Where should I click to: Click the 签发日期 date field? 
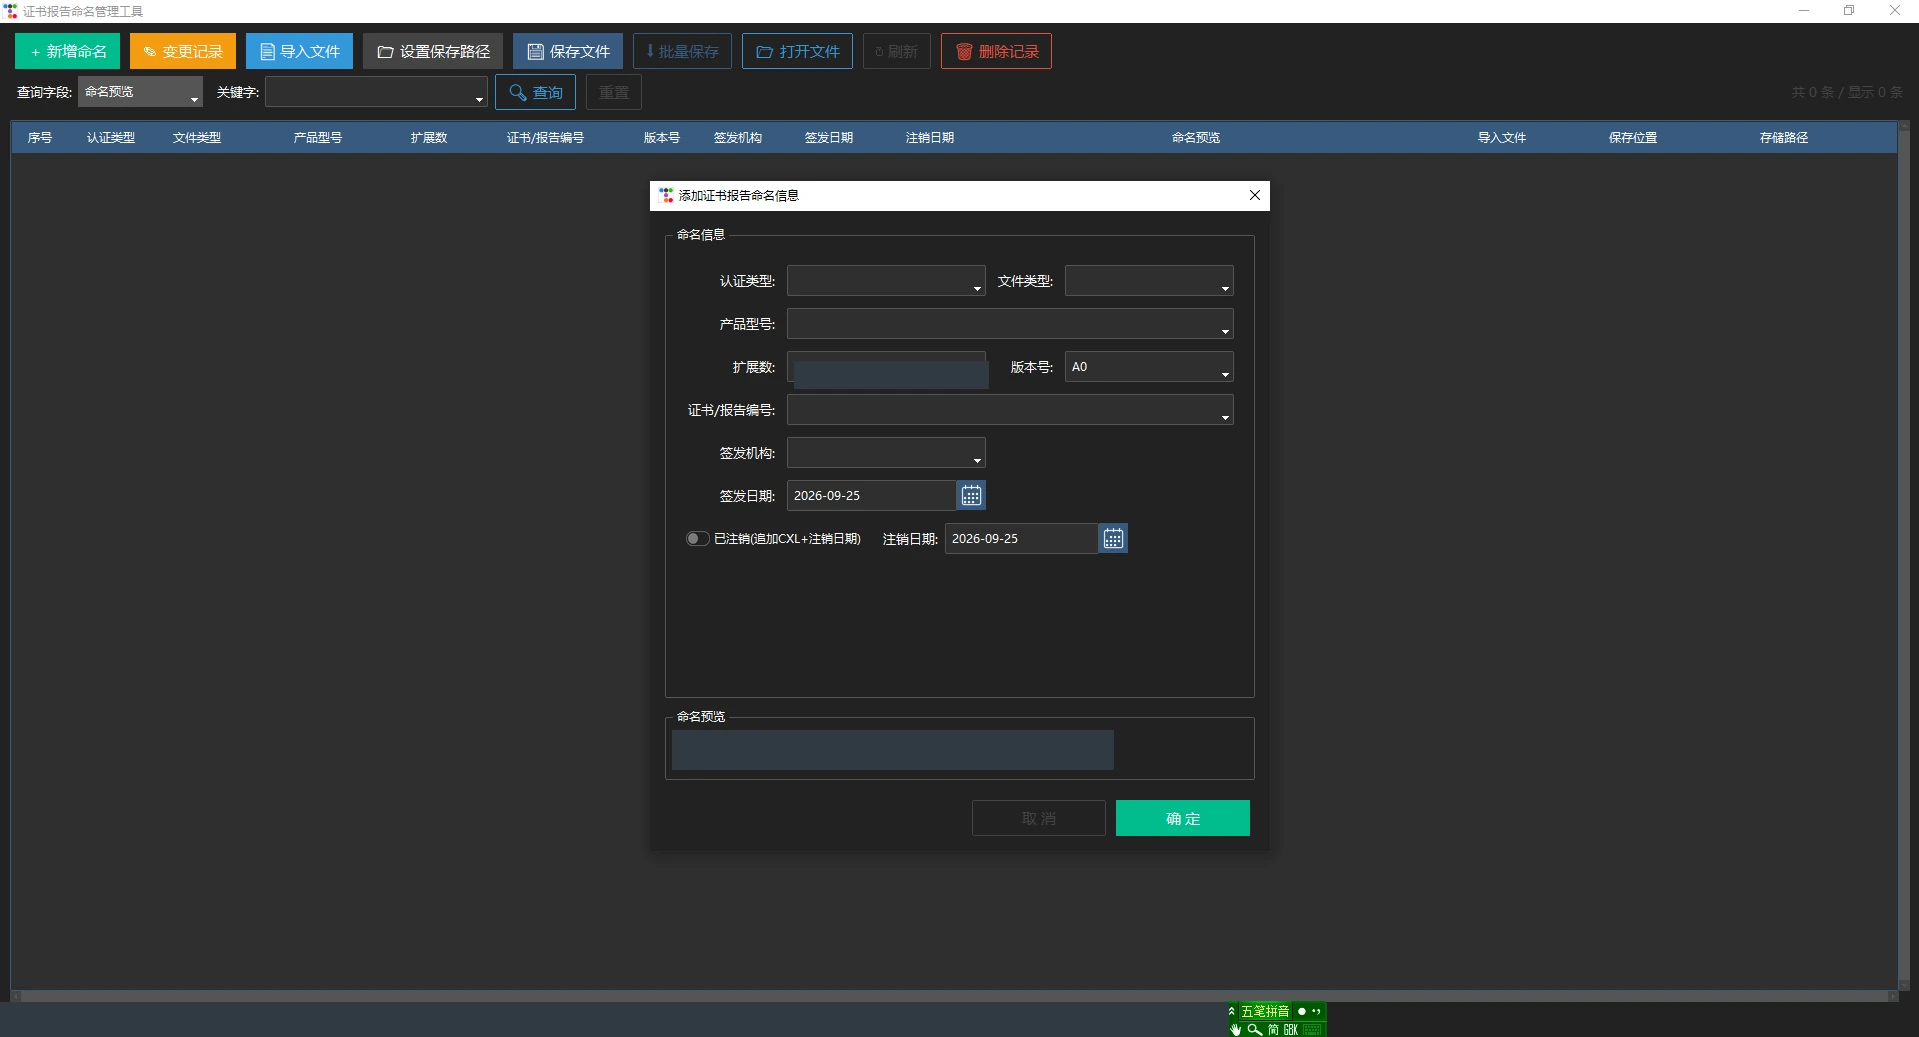point(871,495)
